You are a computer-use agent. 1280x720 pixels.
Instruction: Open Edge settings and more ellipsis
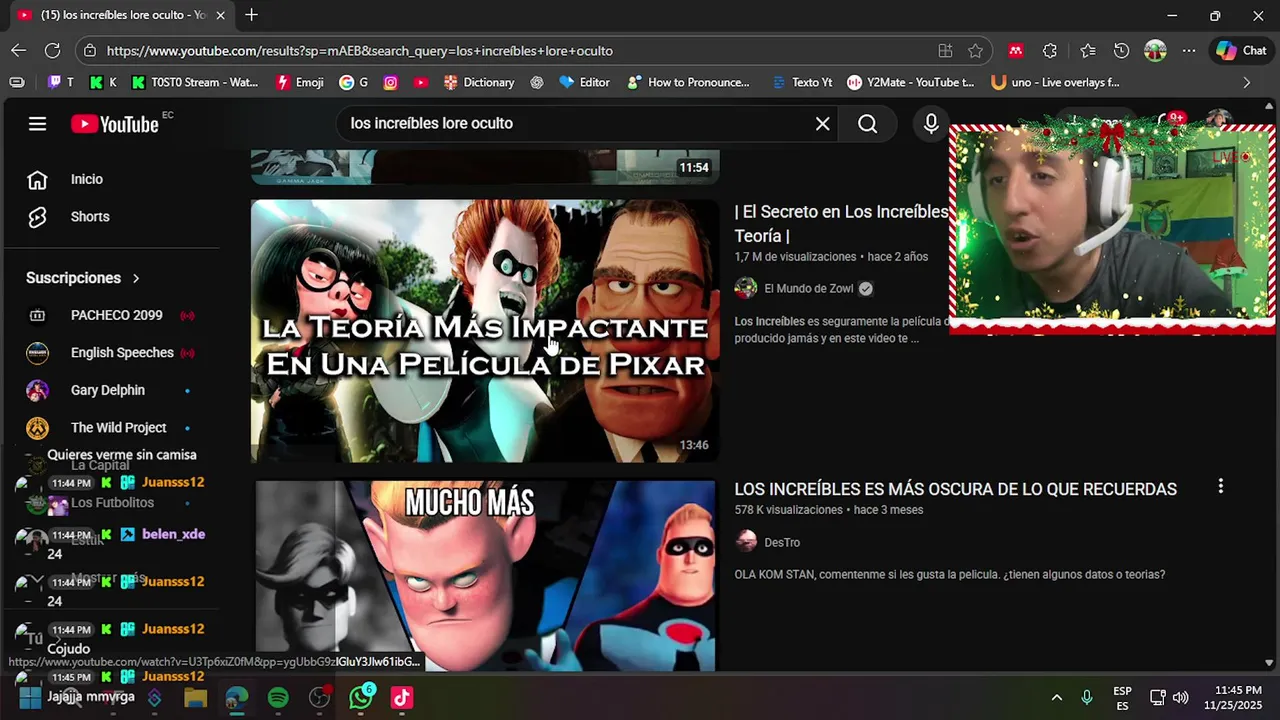tap(1188, 50)
